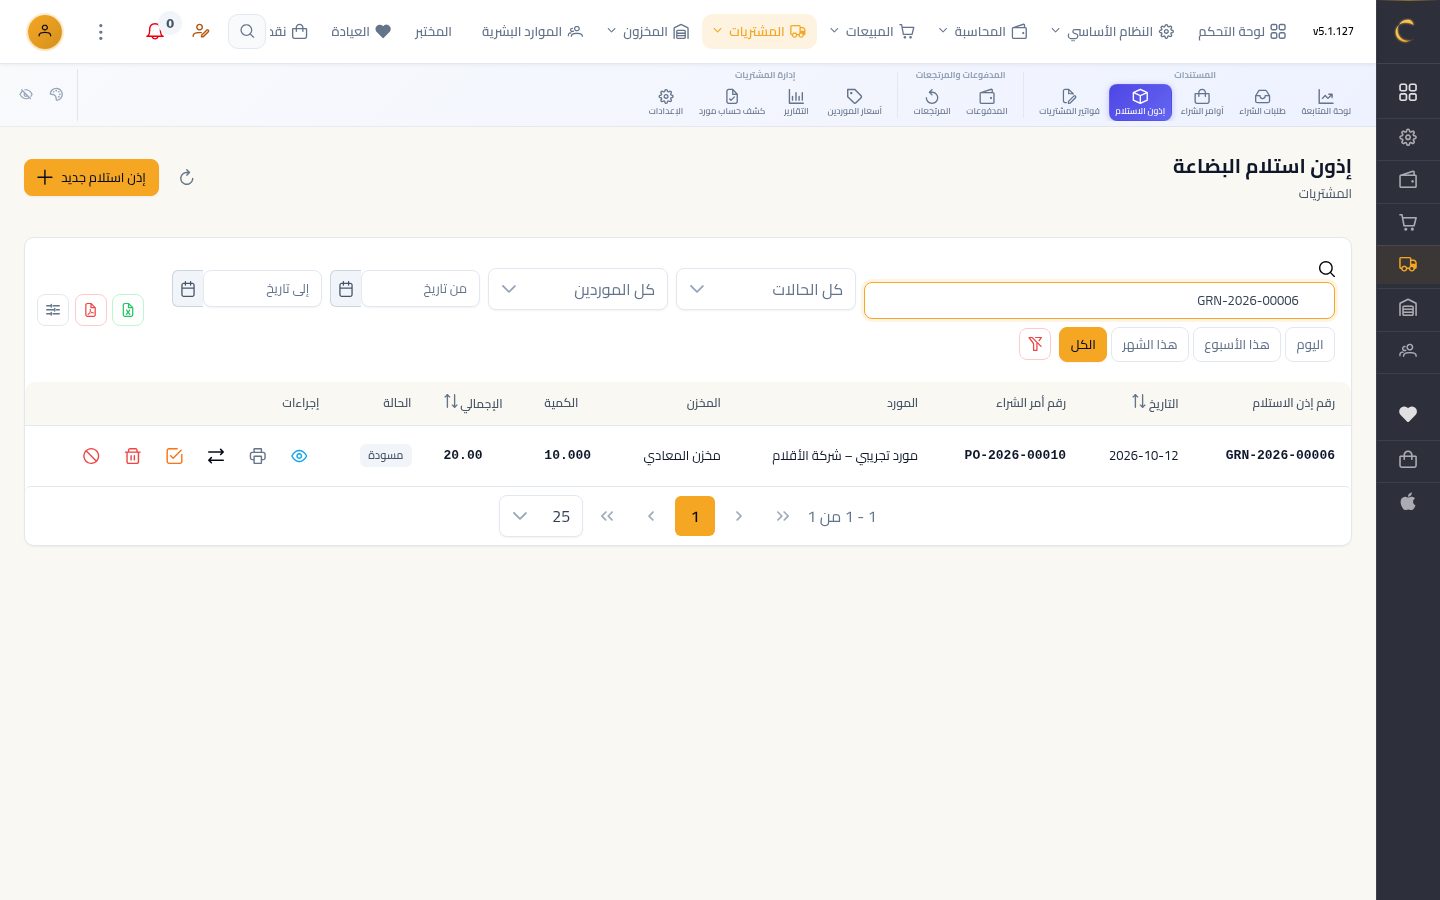Select the 'هذا الأسبوع' quick date filter

(1237, 345)
